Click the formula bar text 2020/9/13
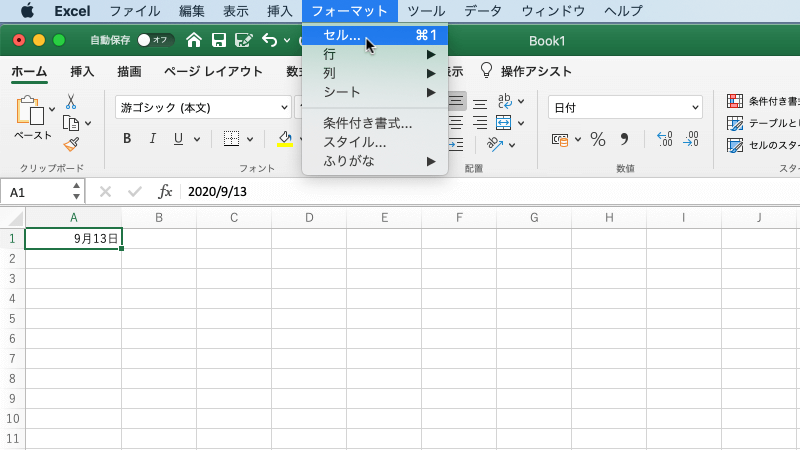 coord(217,192)
